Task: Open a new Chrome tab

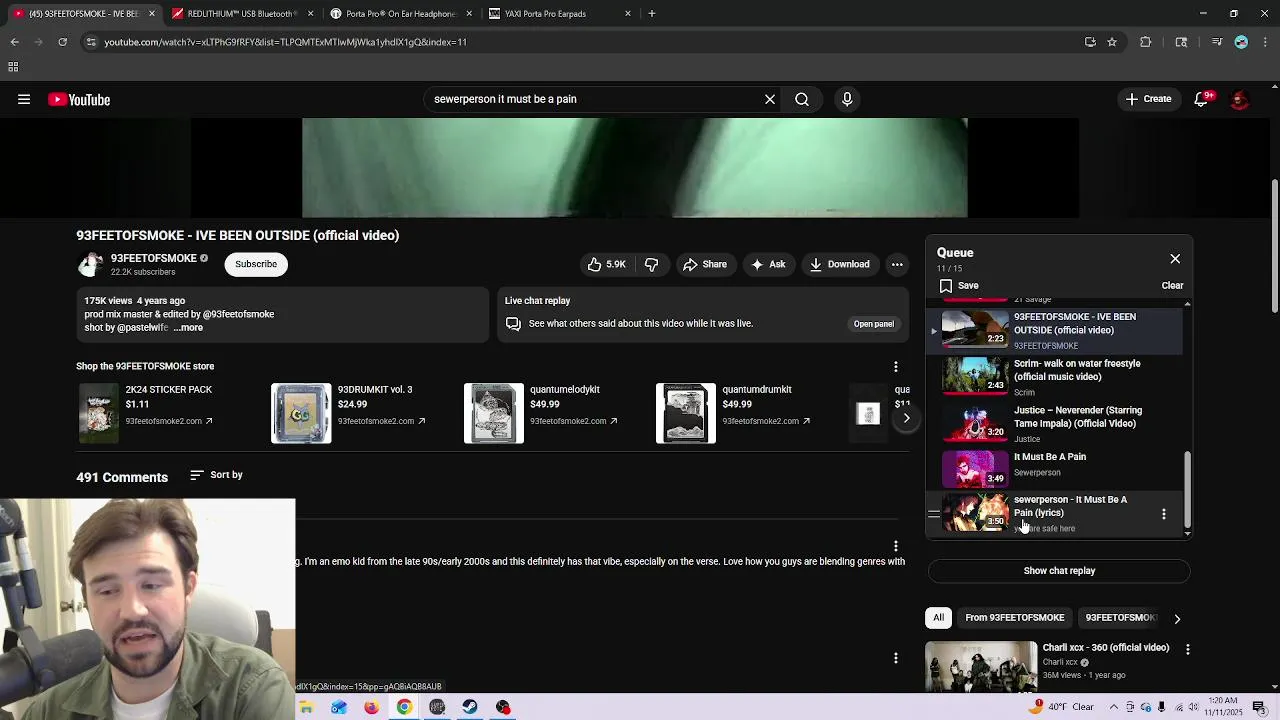Action: click(x=651, y=13)
